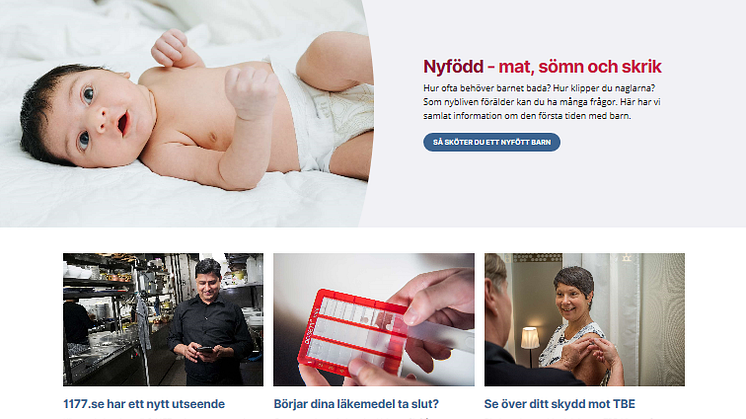The image size is (746, 419).
Task: Click the paragraph about nybliven förälder questions
Action: tap(542, 102)
